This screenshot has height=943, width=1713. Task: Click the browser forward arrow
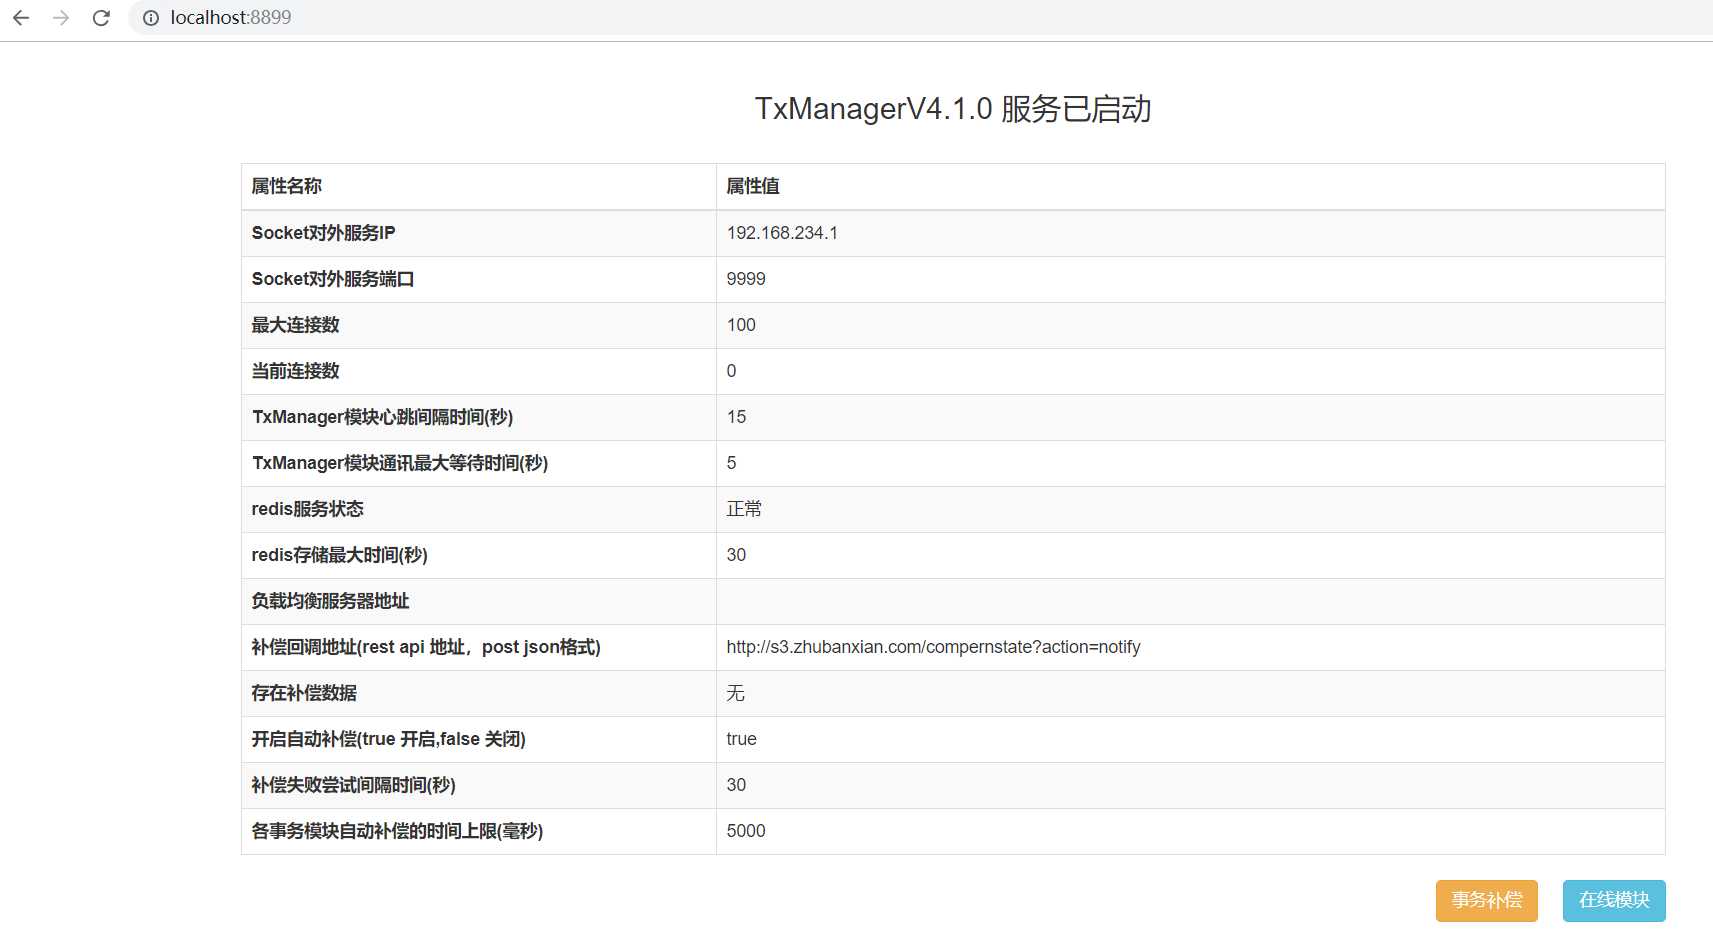click(x=61, y=18)
